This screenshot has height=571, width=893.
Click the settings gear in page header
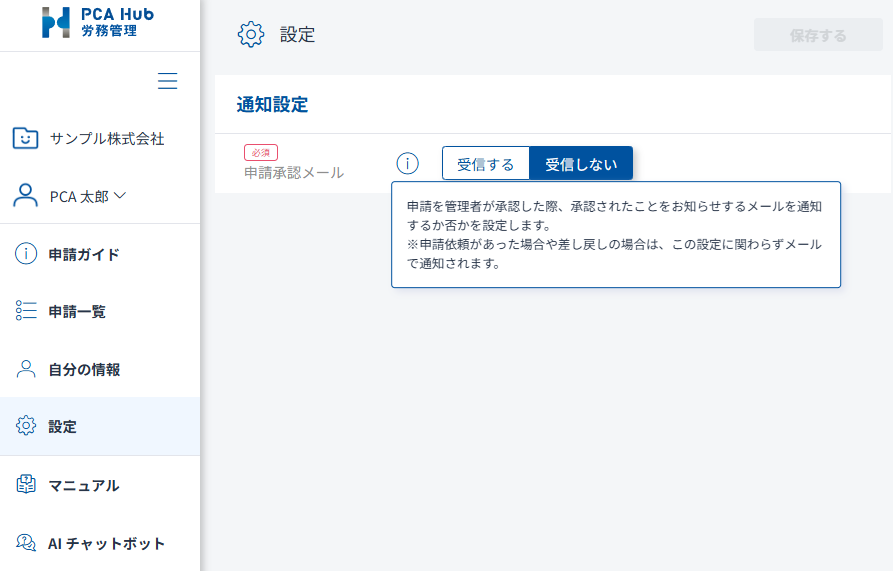pyautogui.click(x=250, y=34)
